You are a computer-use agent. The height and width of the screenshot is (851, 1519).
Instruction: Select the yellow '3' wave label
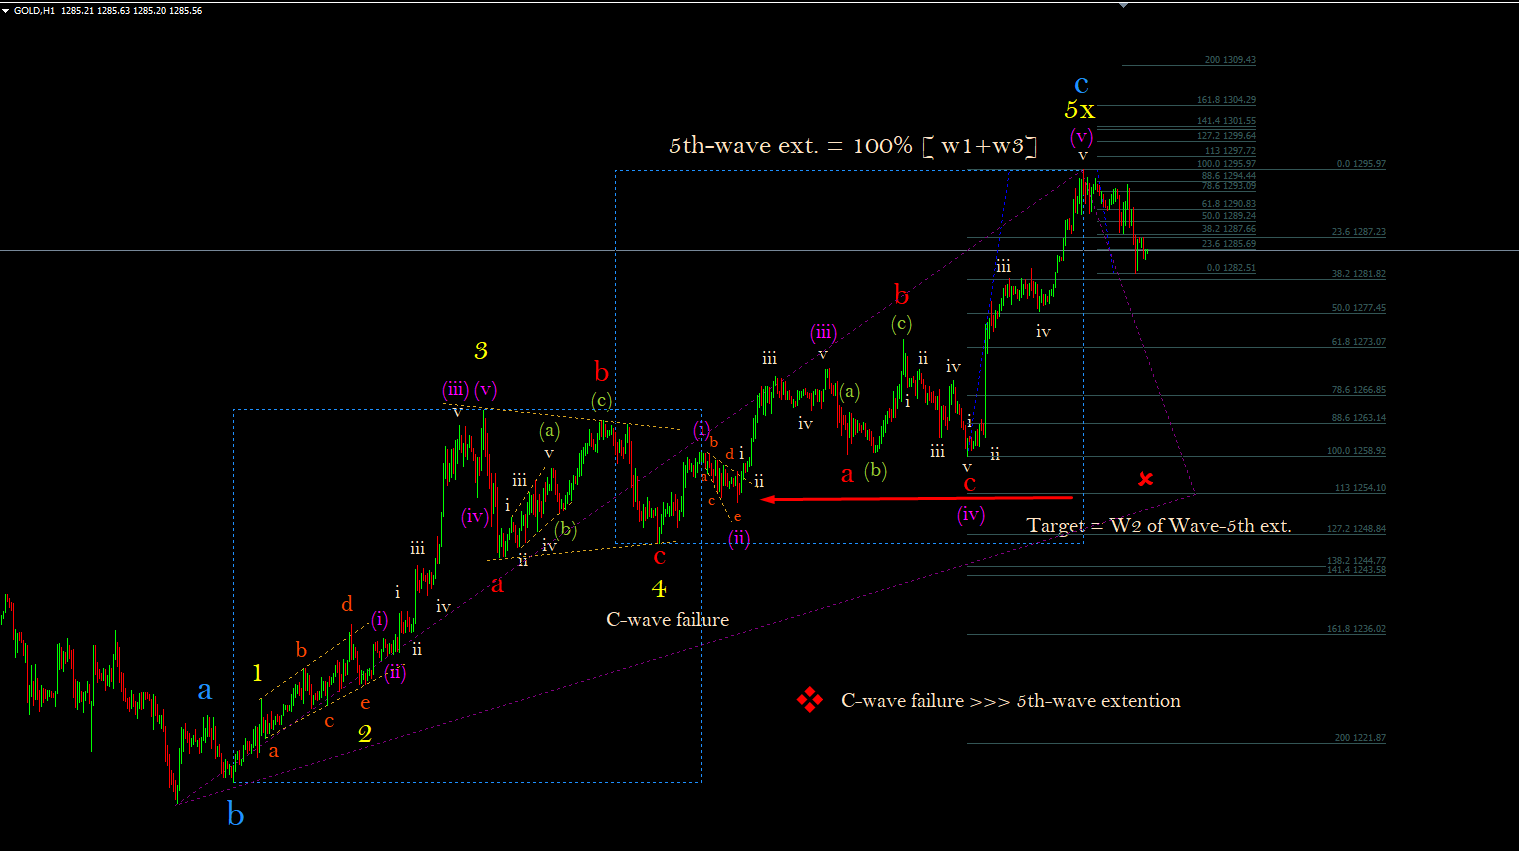pyautogui.click(x=481, y=350)
